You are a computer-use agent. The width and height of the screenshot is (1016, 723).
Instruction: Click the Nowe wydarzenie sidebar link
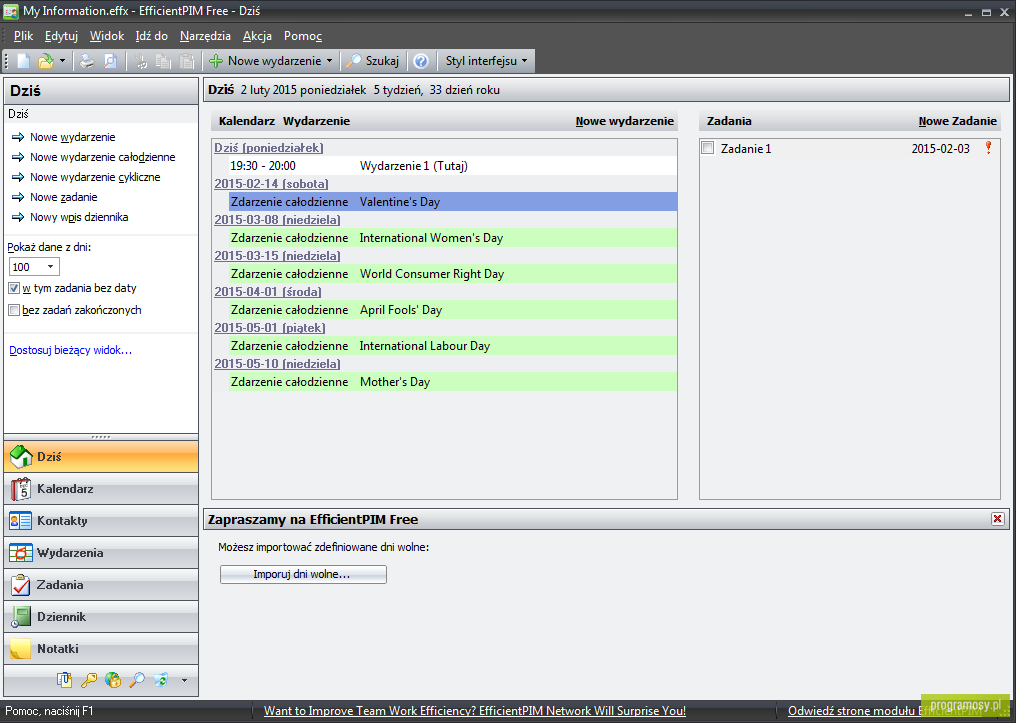click(73, 137)
